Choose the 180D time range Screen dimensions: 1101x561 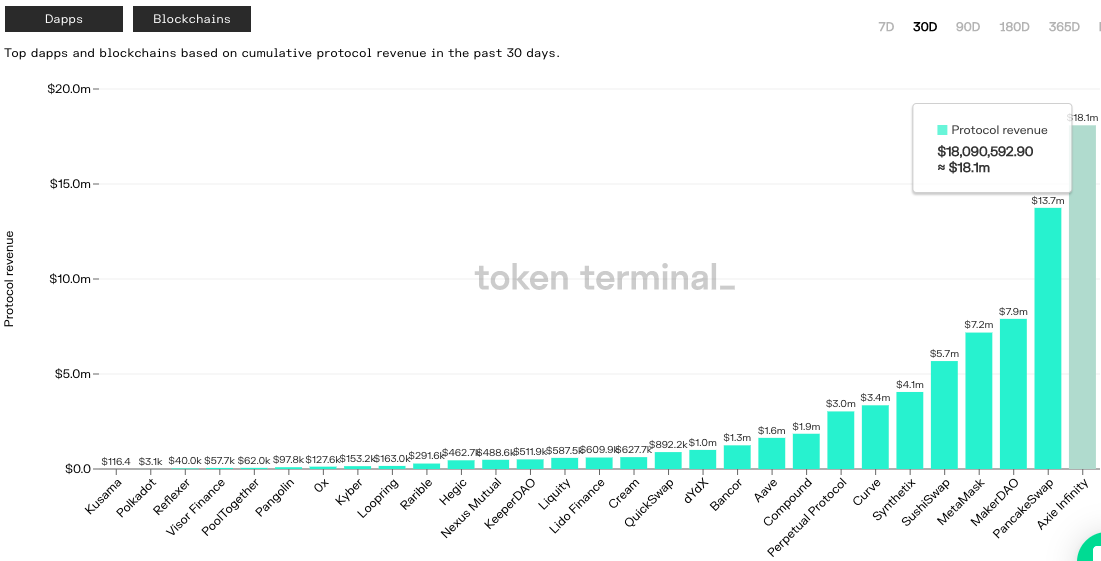1014,27
